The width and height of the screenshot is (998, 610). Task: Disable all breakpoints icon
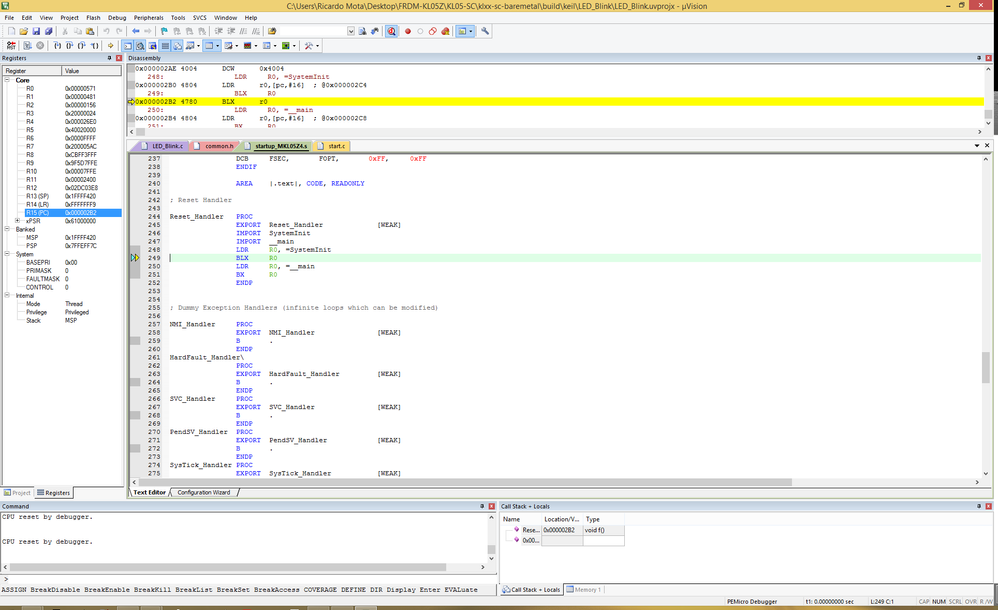[x=433, y=31]
